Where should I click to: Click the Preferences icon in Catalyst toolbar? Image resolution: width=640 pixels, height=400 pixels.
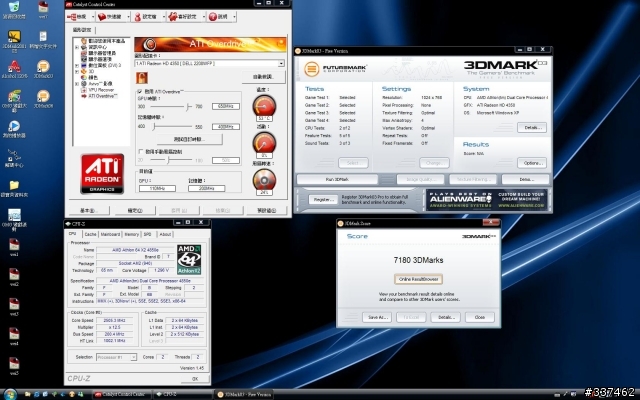point(173,16)
